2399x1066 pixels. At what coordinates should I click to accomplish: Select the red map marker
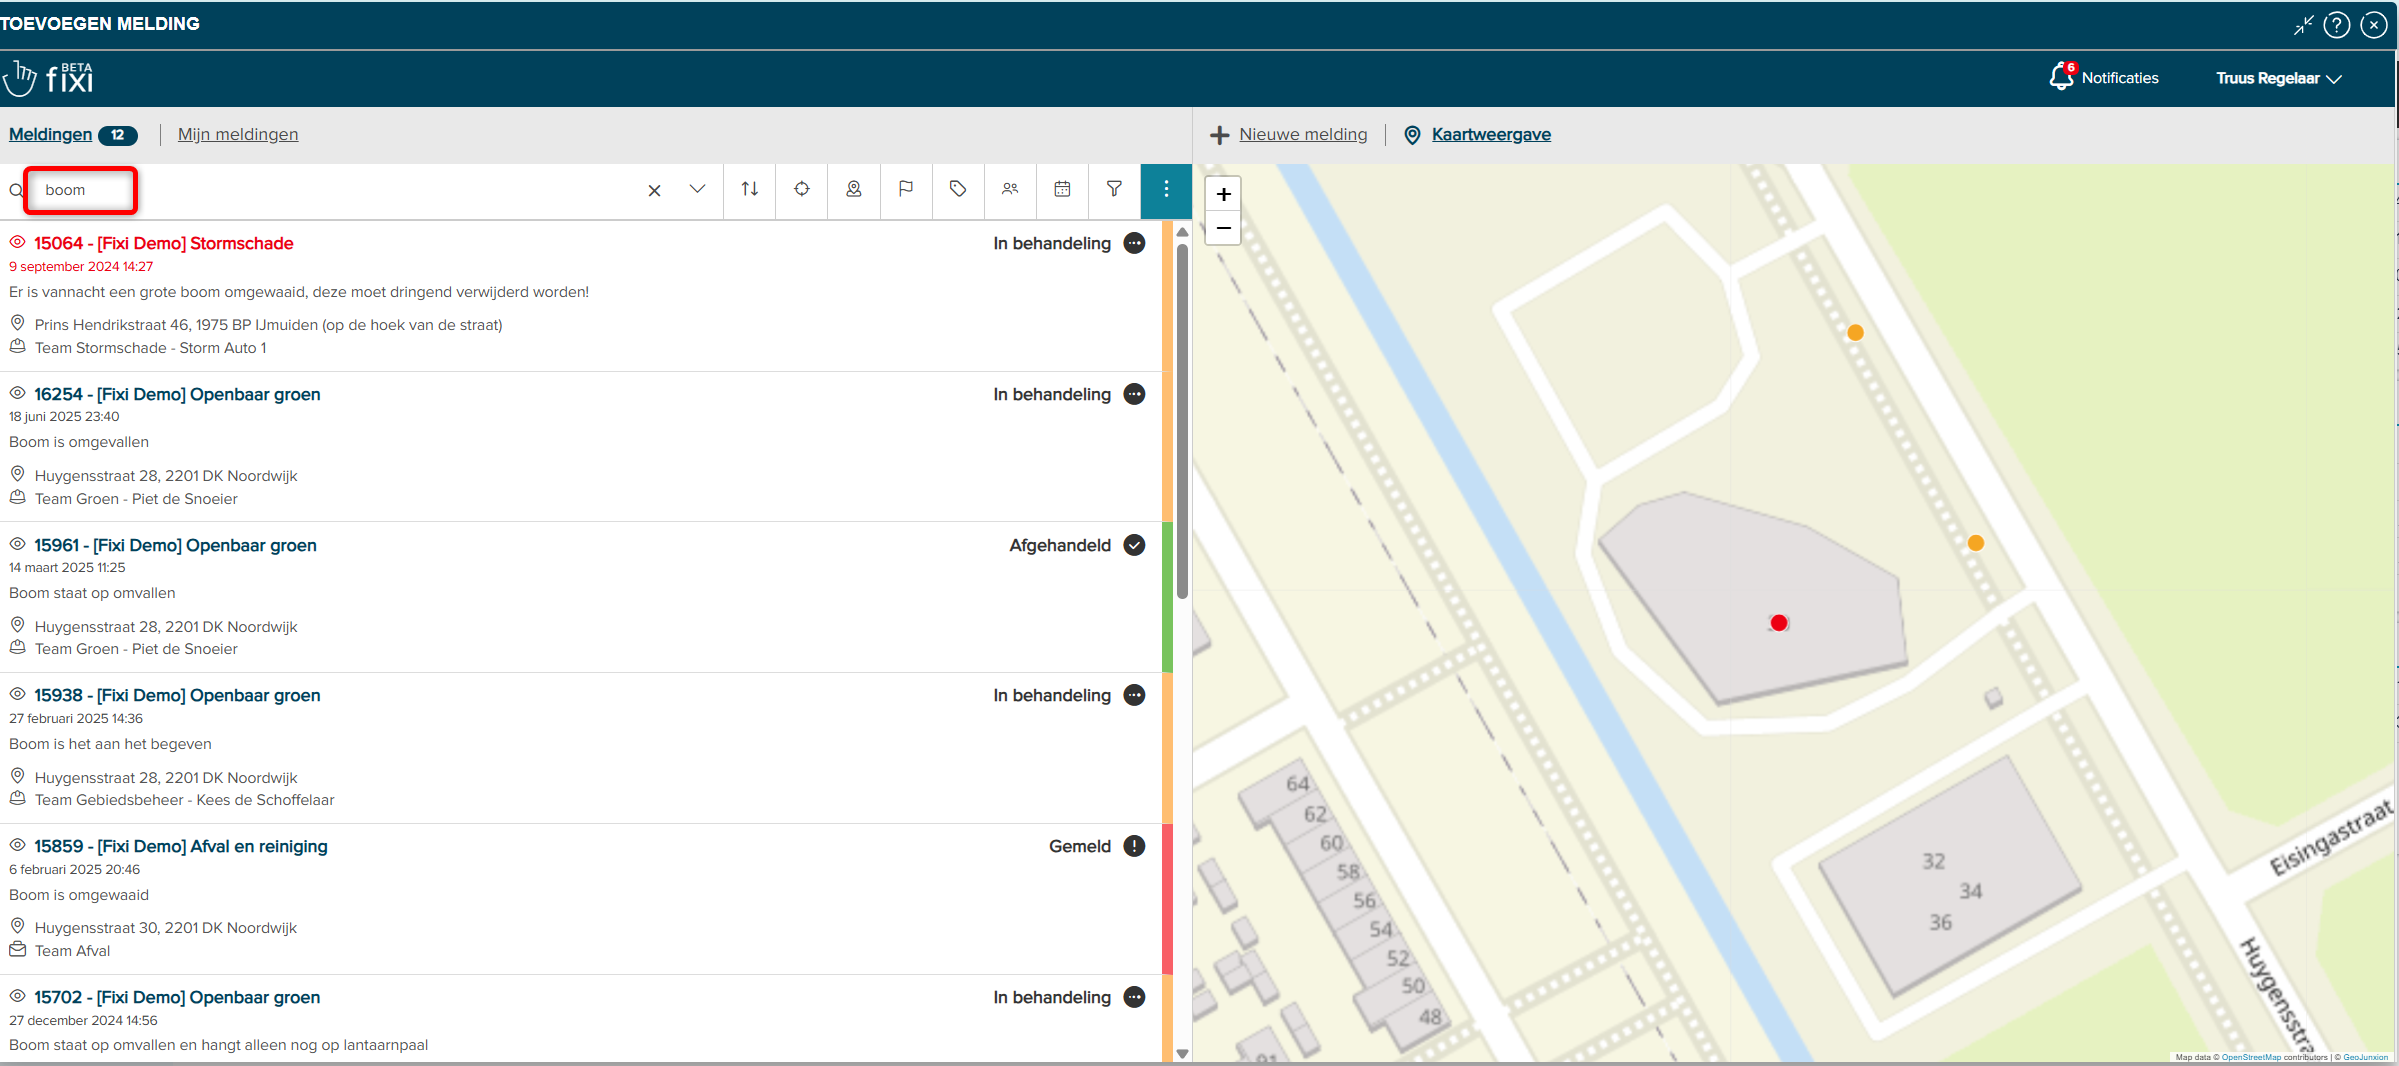[1778, 623]
